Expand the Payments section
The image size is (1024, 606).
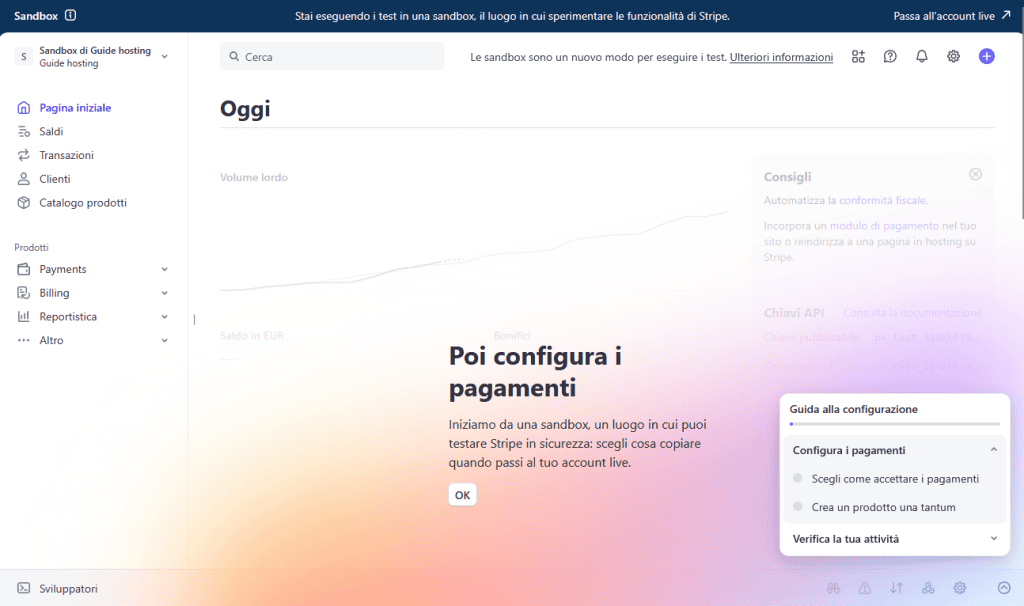[165, 268]
